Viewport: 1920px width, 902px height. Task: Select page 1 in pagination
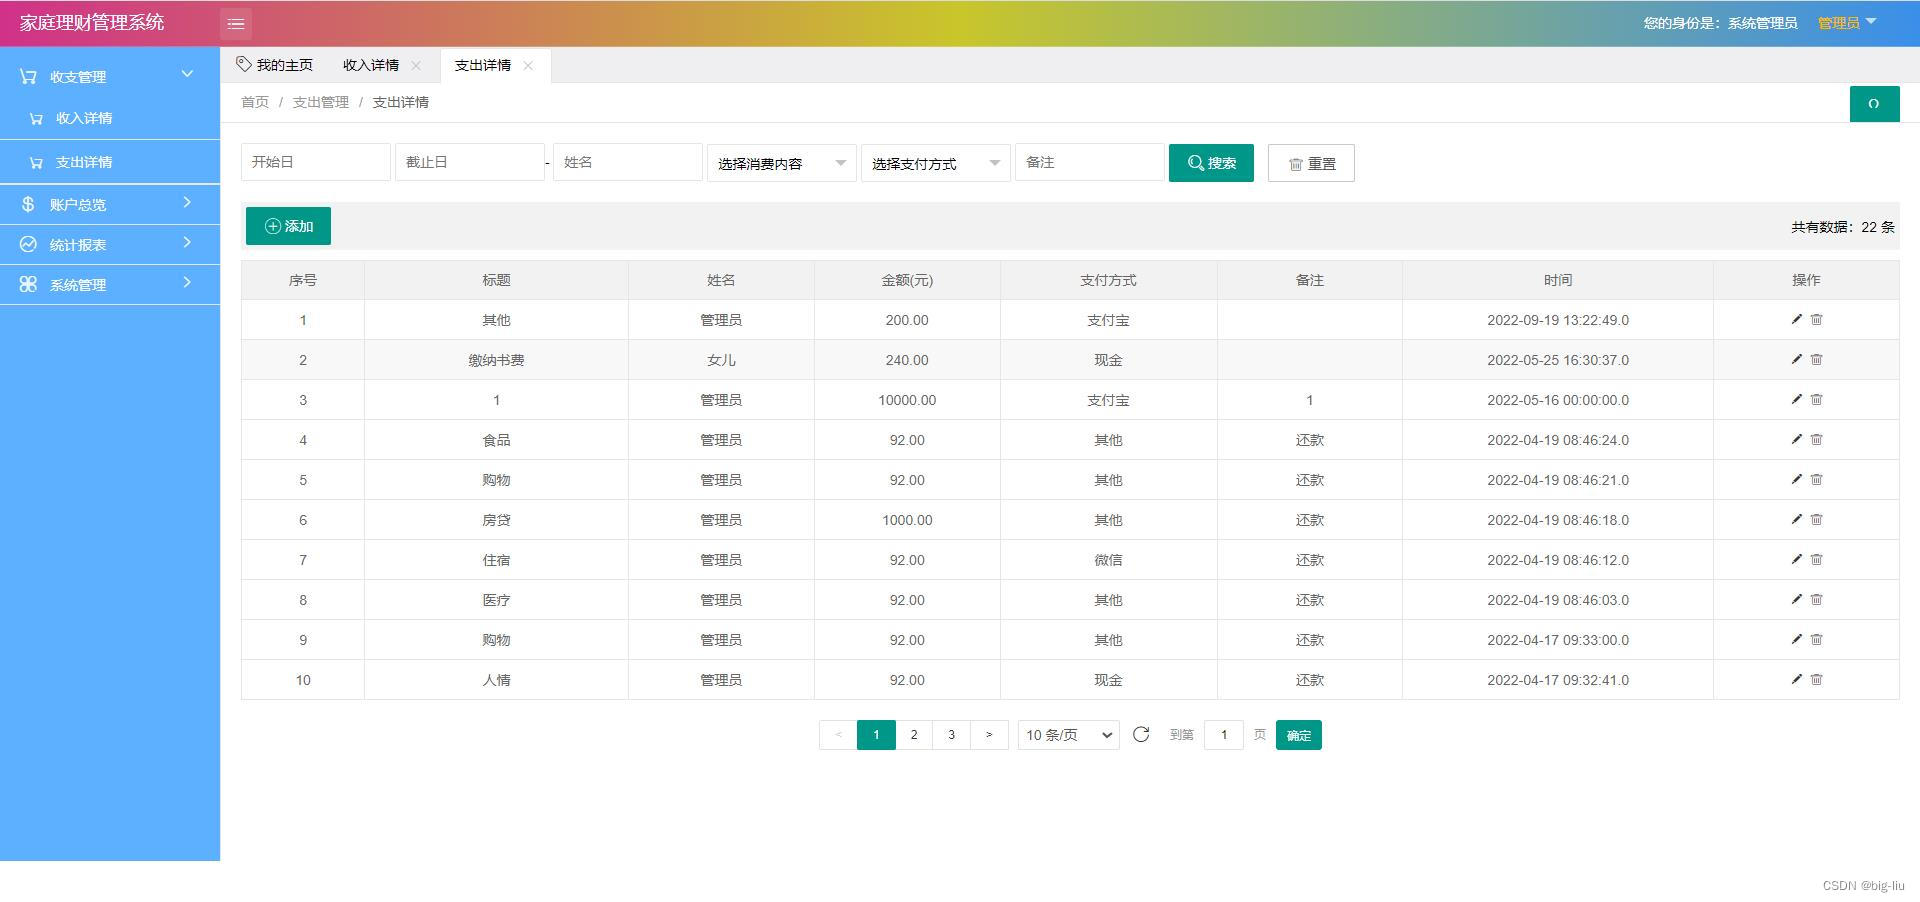tap(876, 735)
